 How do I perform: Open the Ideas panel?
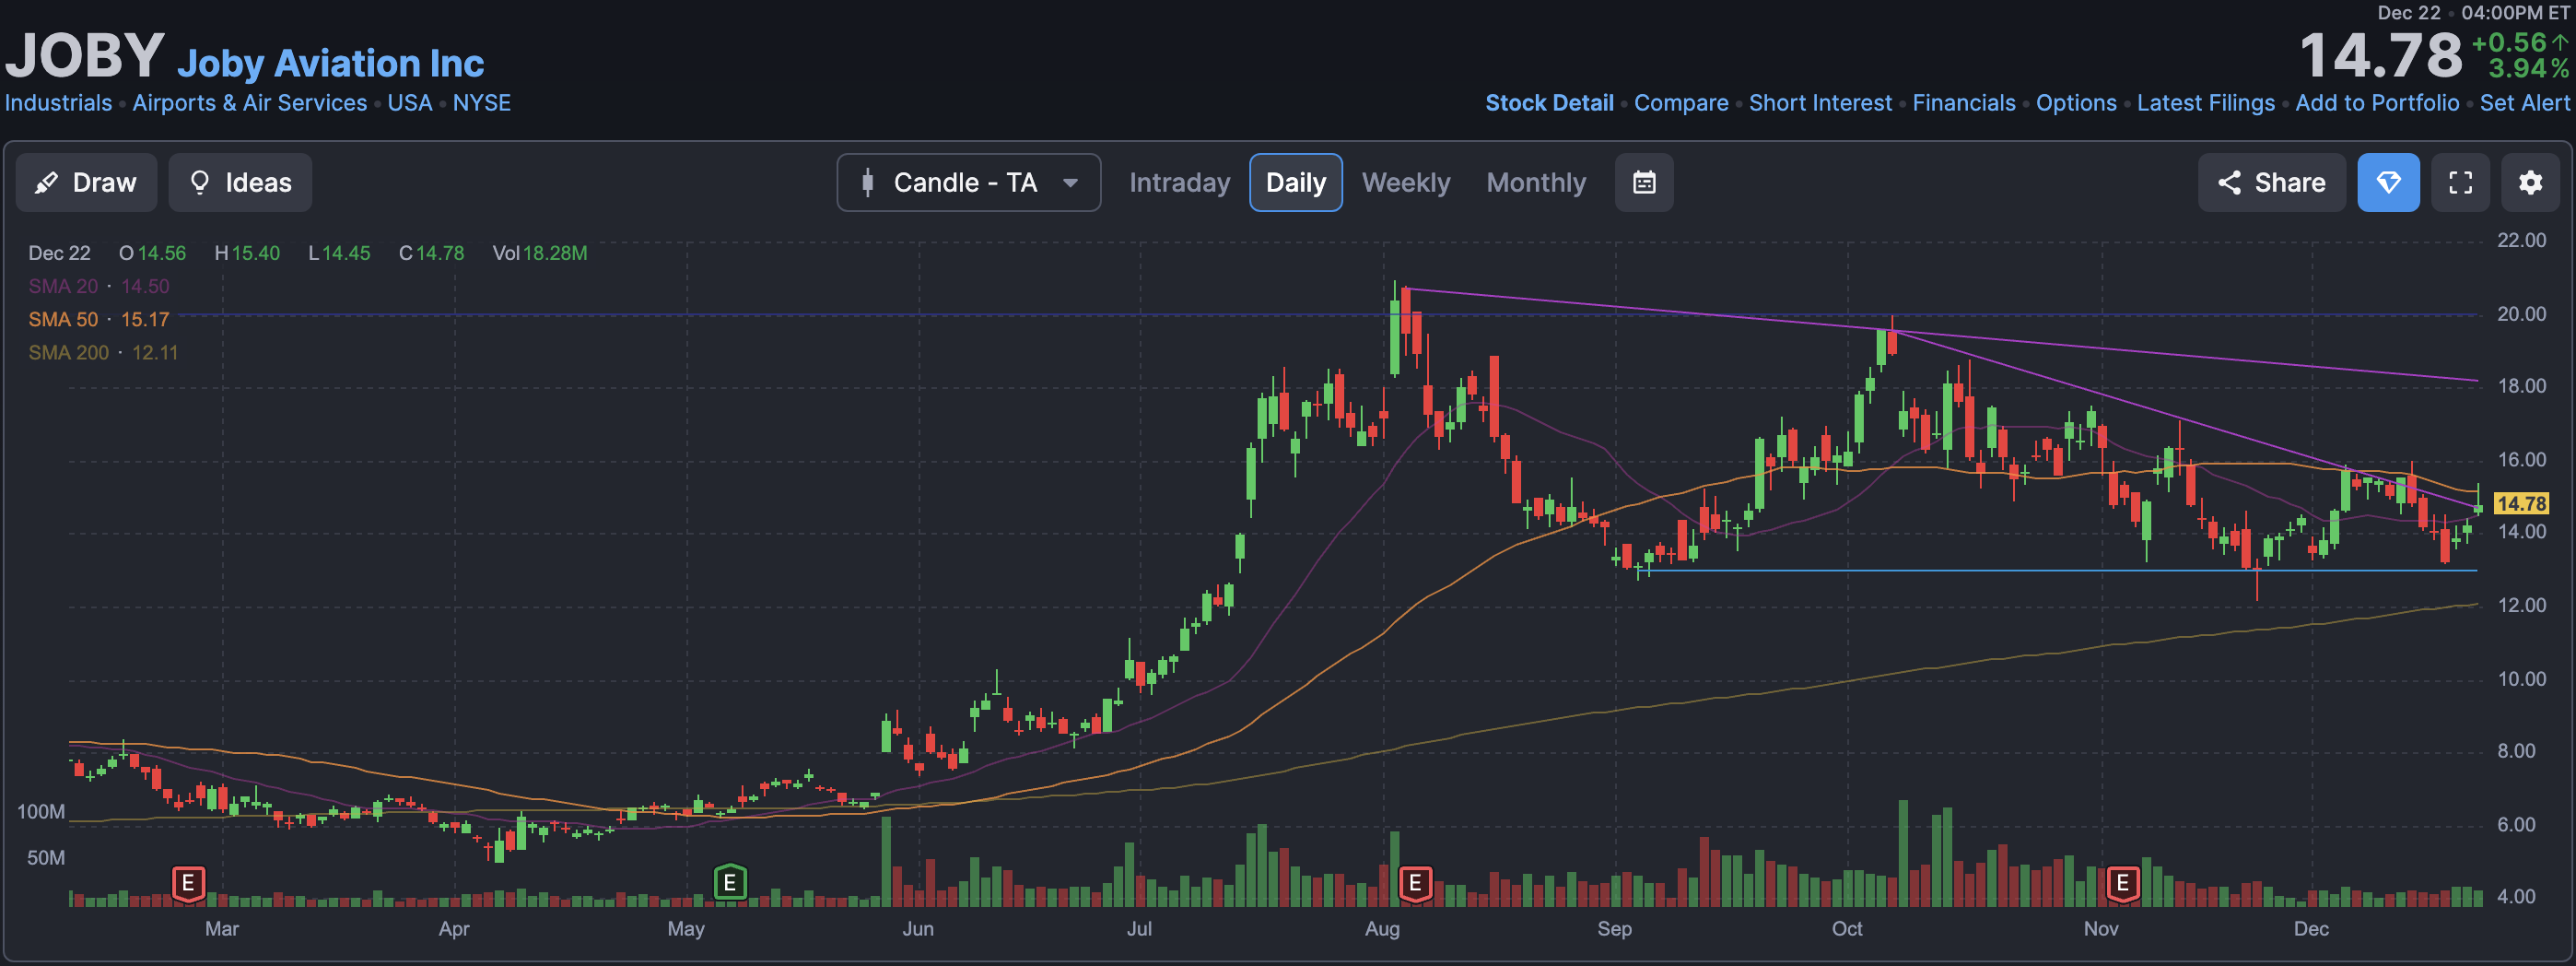(240, 182)
